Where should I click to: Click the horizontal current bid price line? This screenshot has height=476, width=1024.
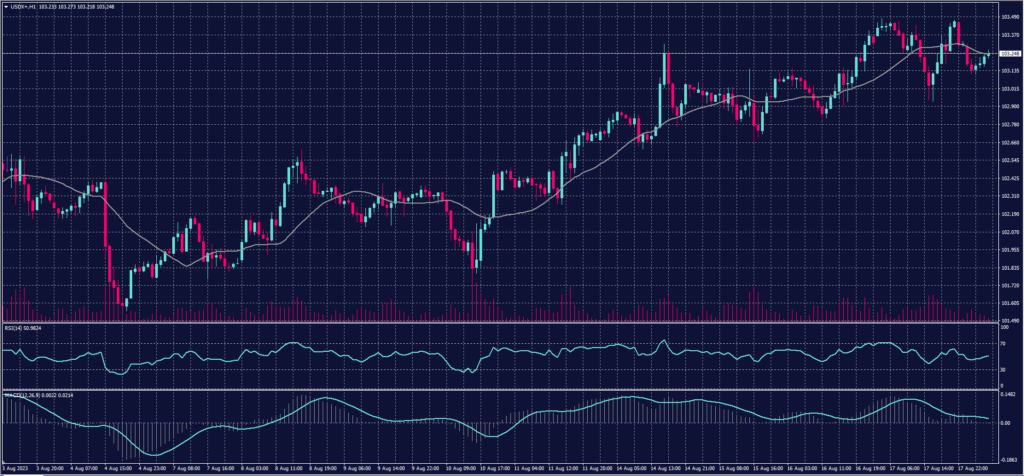pyautogui.click(x=400, y=53)
